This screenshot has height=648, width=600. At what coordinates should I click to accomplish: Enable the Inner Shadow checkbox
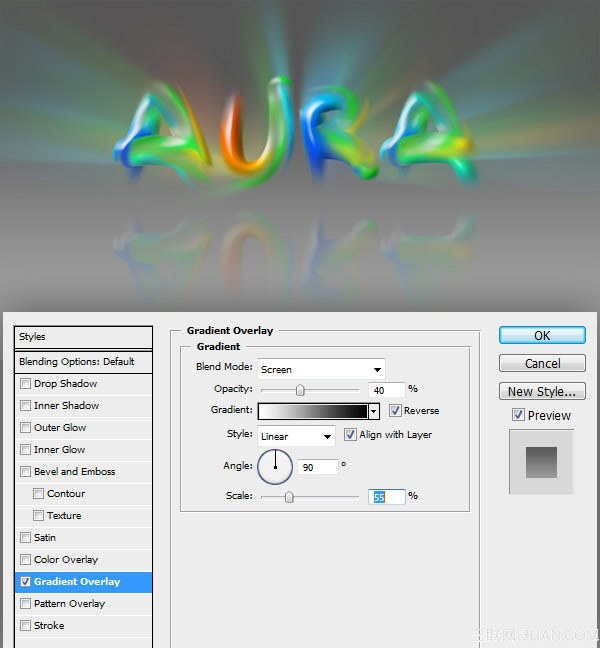25,405
